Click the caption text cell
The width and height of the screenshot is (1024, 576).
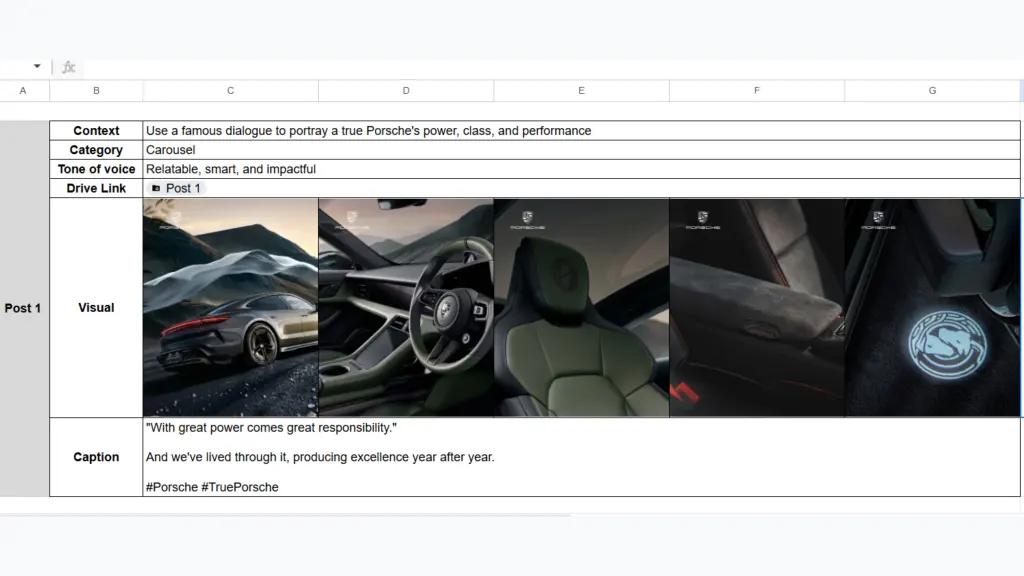tap(581, 457)
